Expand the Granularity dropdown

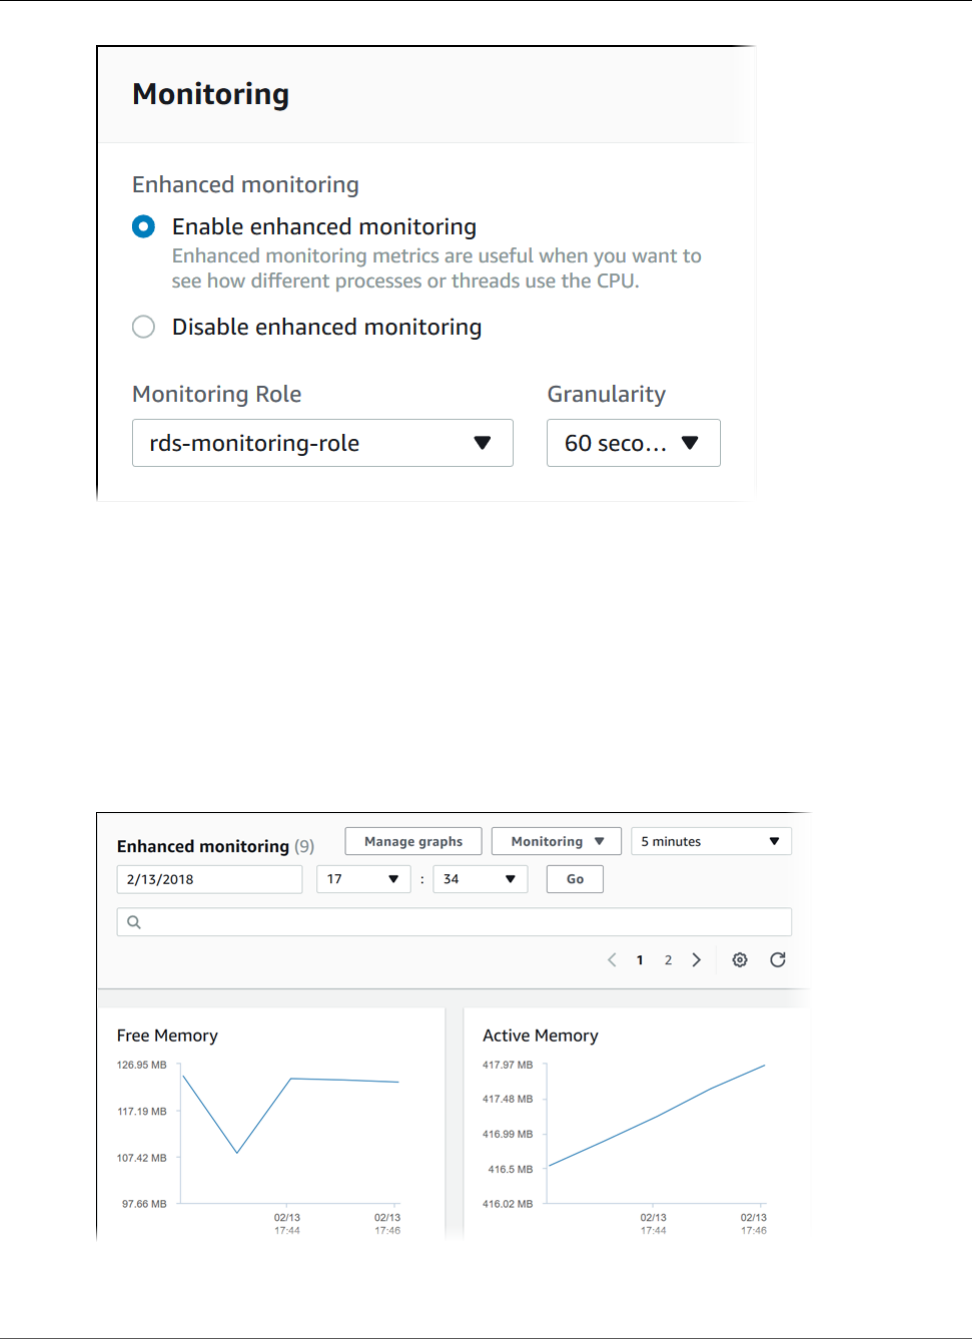click(633, 443)
